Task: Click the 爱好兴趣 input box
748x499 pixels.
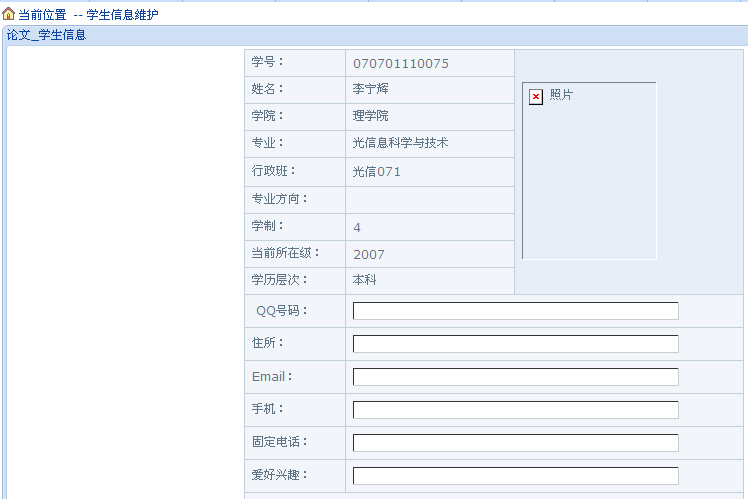Action: pyautogui.click(x=515, y=476)
